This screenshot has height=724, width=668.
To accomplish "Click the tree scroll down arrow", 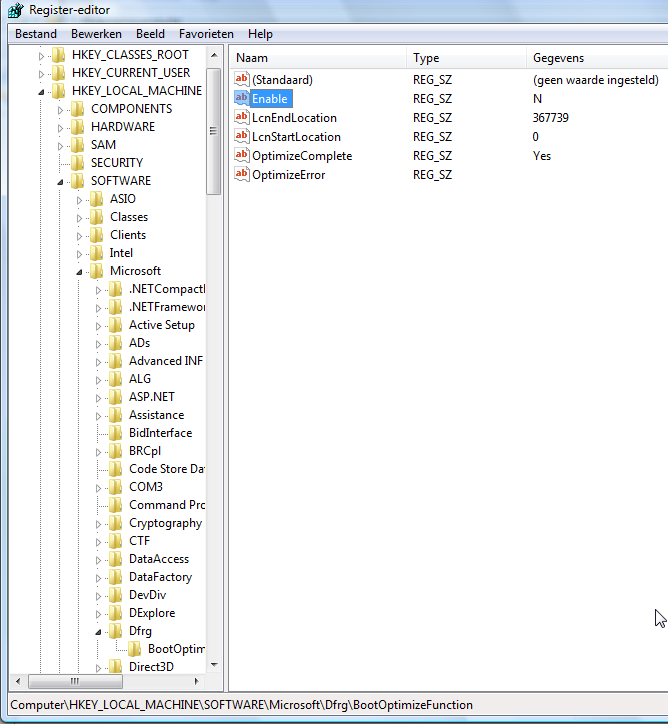I will click(214, 665).
